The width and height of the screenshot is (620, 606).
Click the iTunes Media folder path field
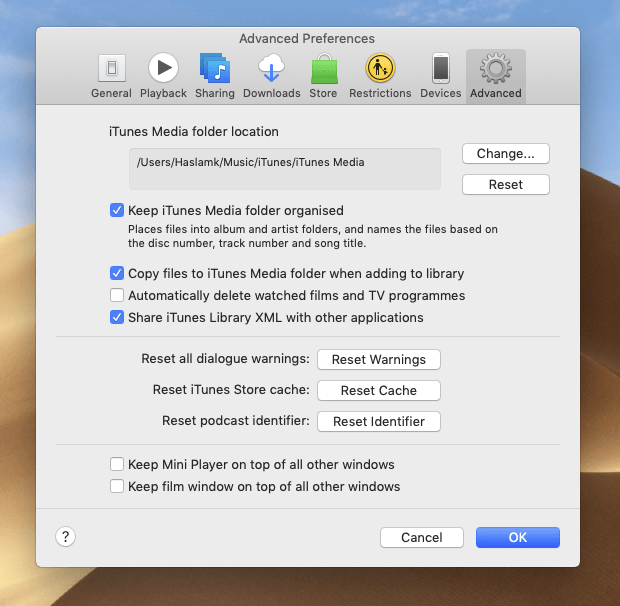click(x=285, y=169)
